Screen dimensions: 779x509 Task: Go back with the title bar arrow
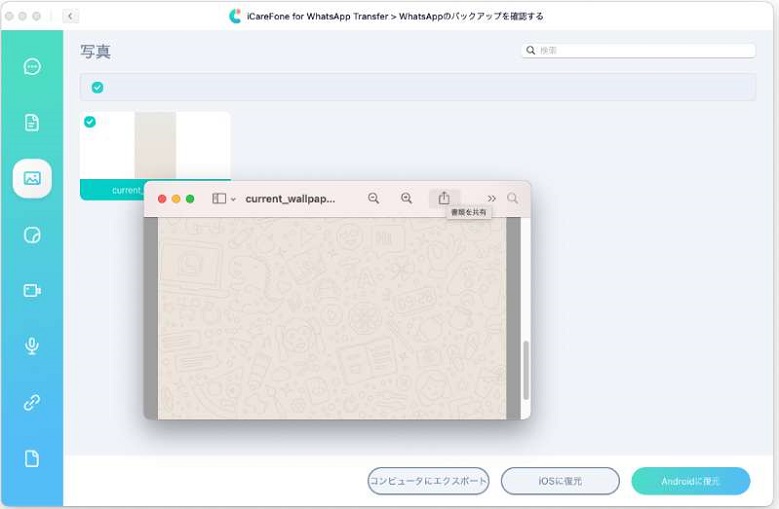point(70,16)
